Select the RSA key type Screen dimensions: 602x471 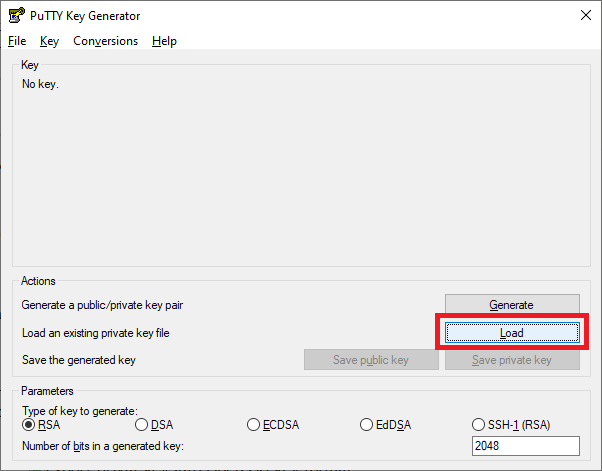41,425
